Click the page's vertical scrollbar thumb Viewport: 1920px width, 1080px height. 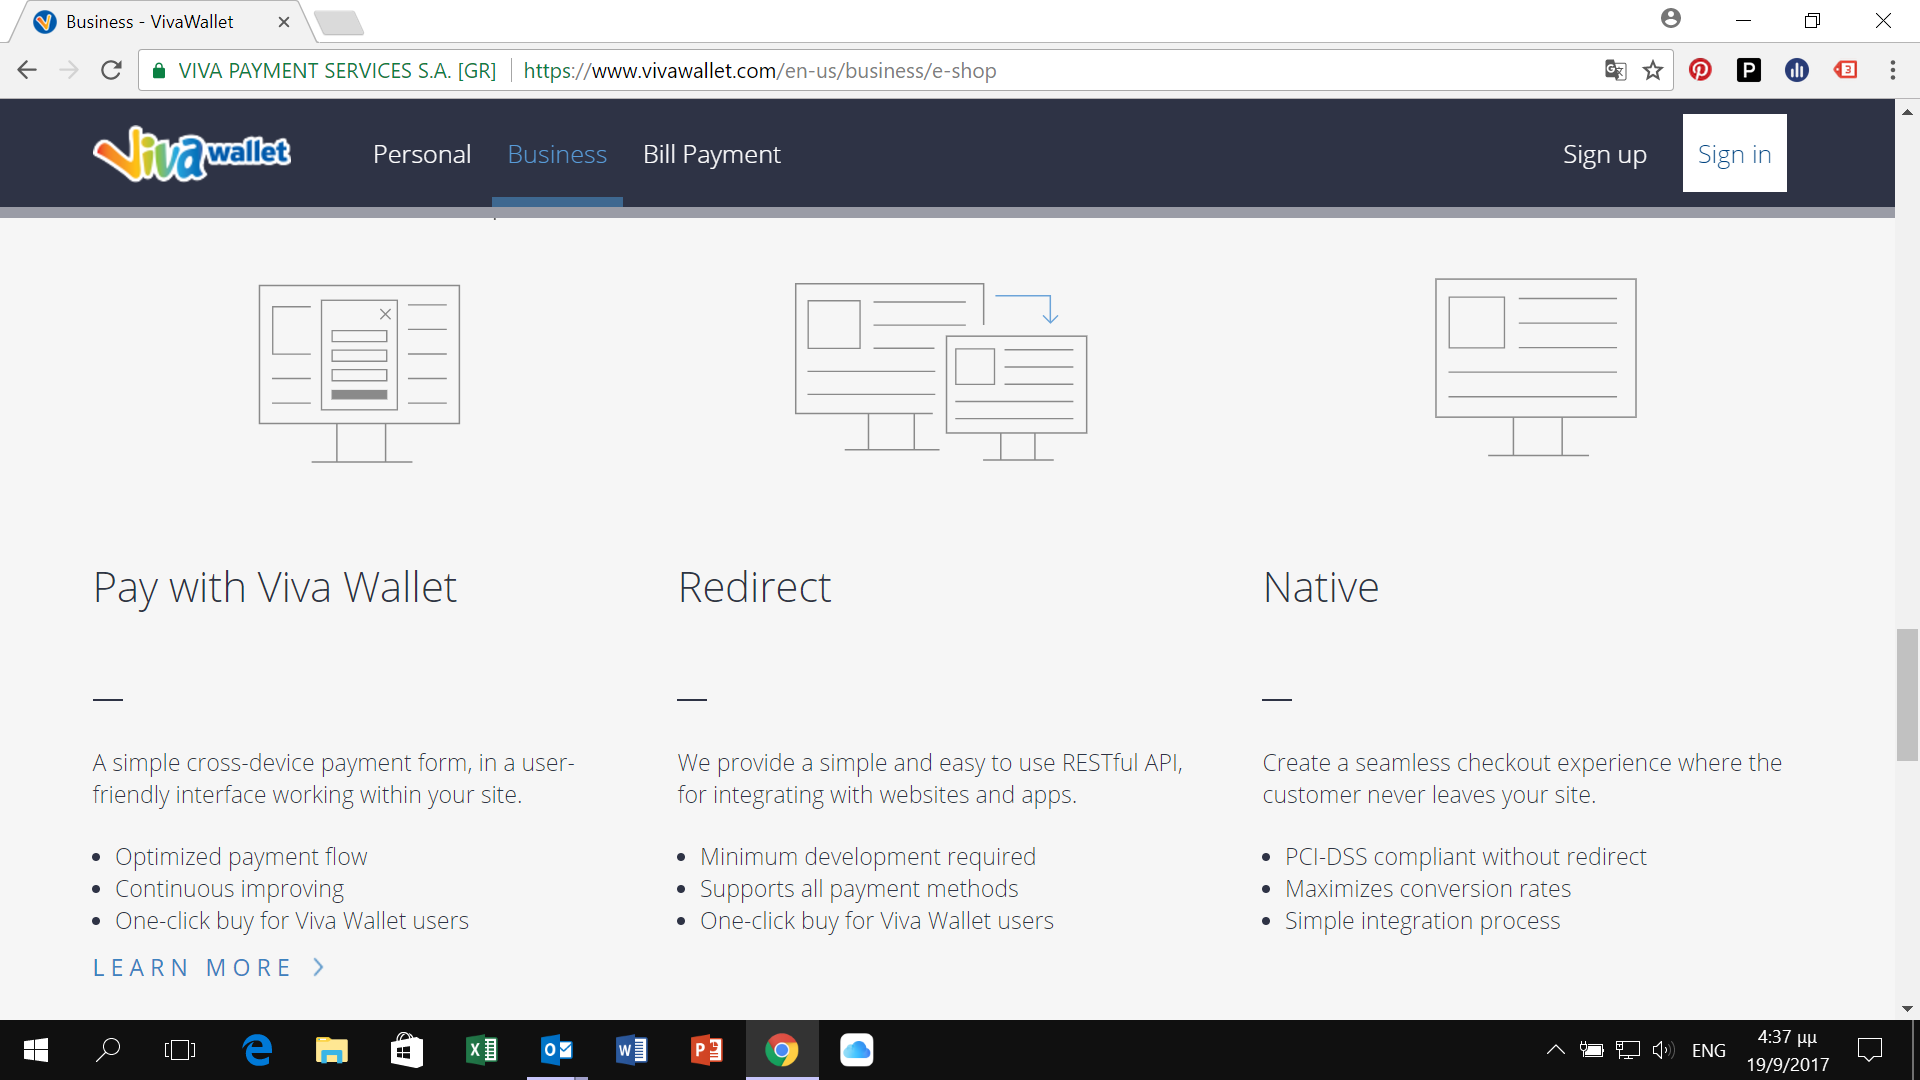pos(1907,695)
